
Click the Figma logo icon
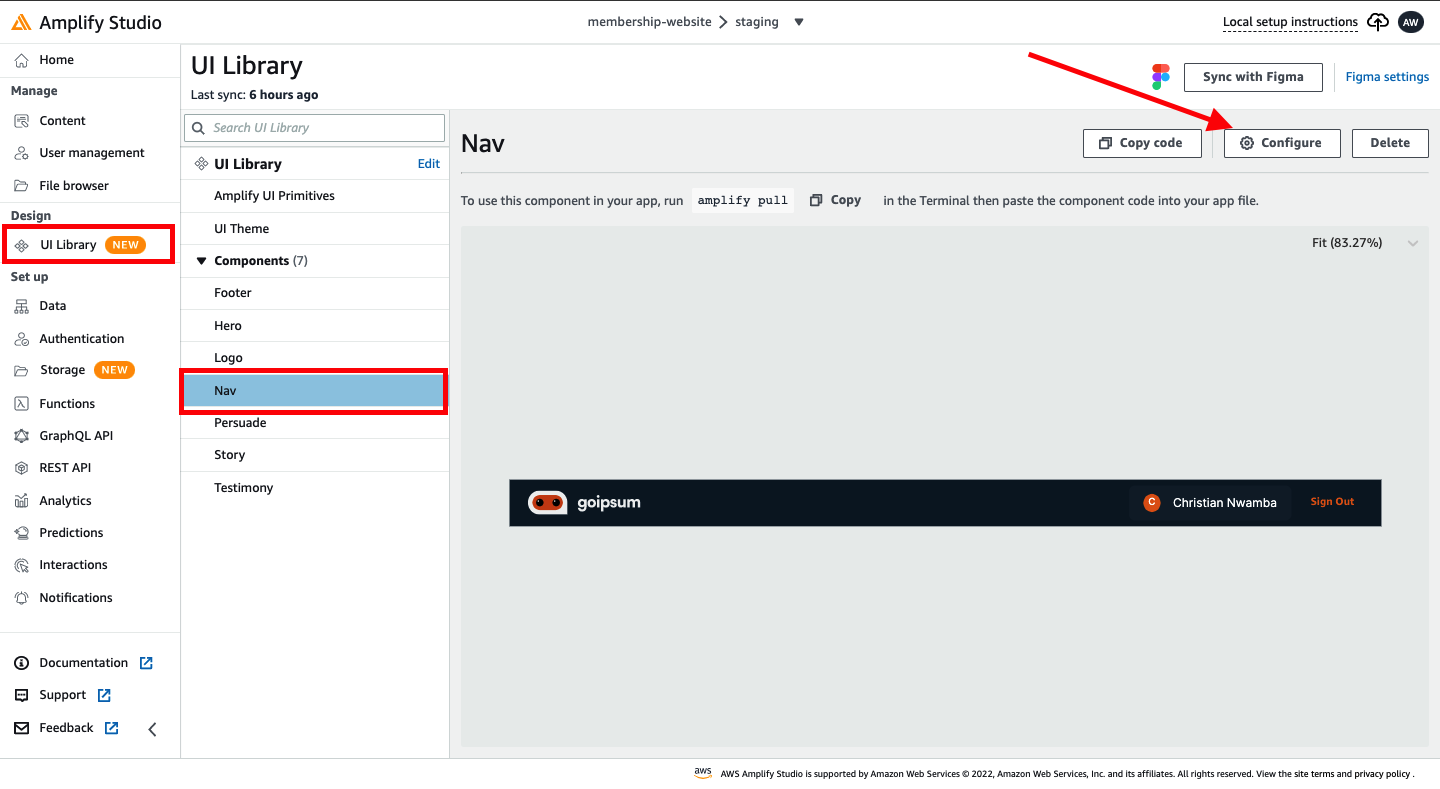1161,77
